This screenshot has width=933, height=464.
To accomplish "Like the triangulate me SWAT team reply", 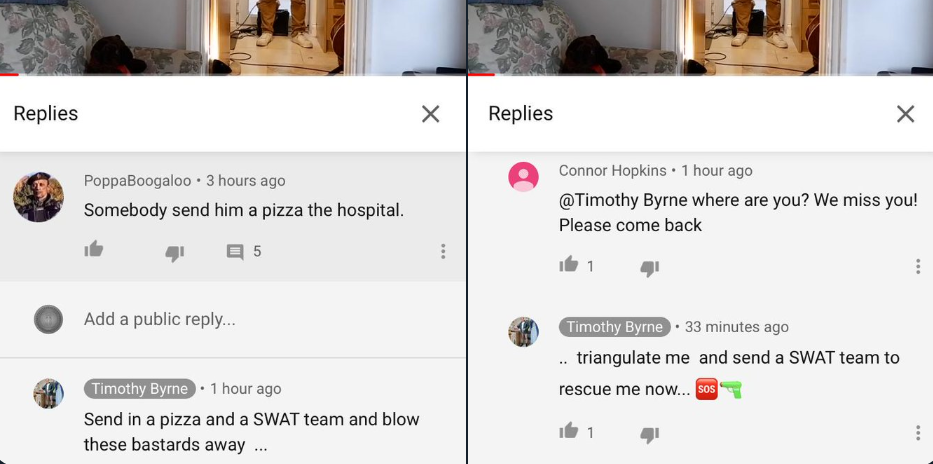I will 569,431.
